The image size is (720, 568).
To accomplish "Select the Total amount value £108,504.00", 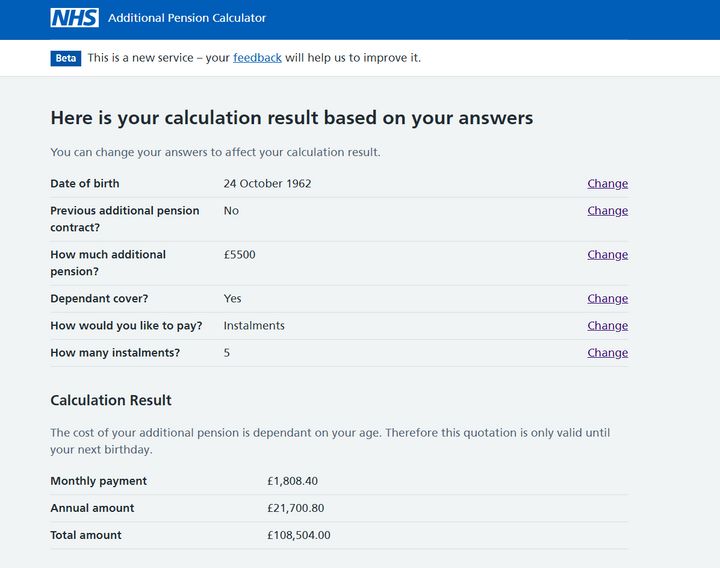I will [298, 535].
